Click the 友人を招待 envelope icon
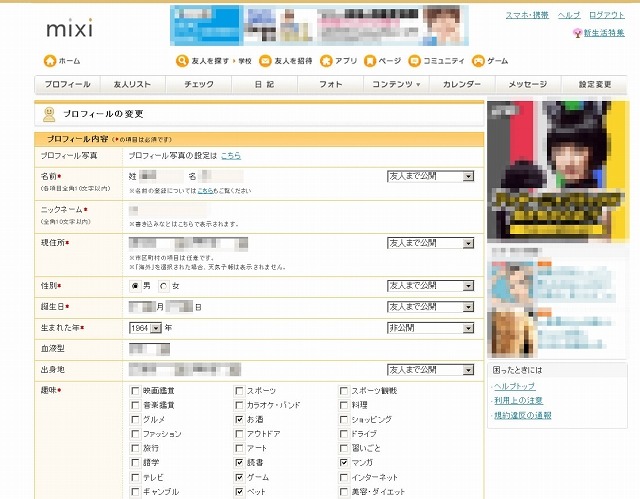640x499 pixels. [265, 61]
